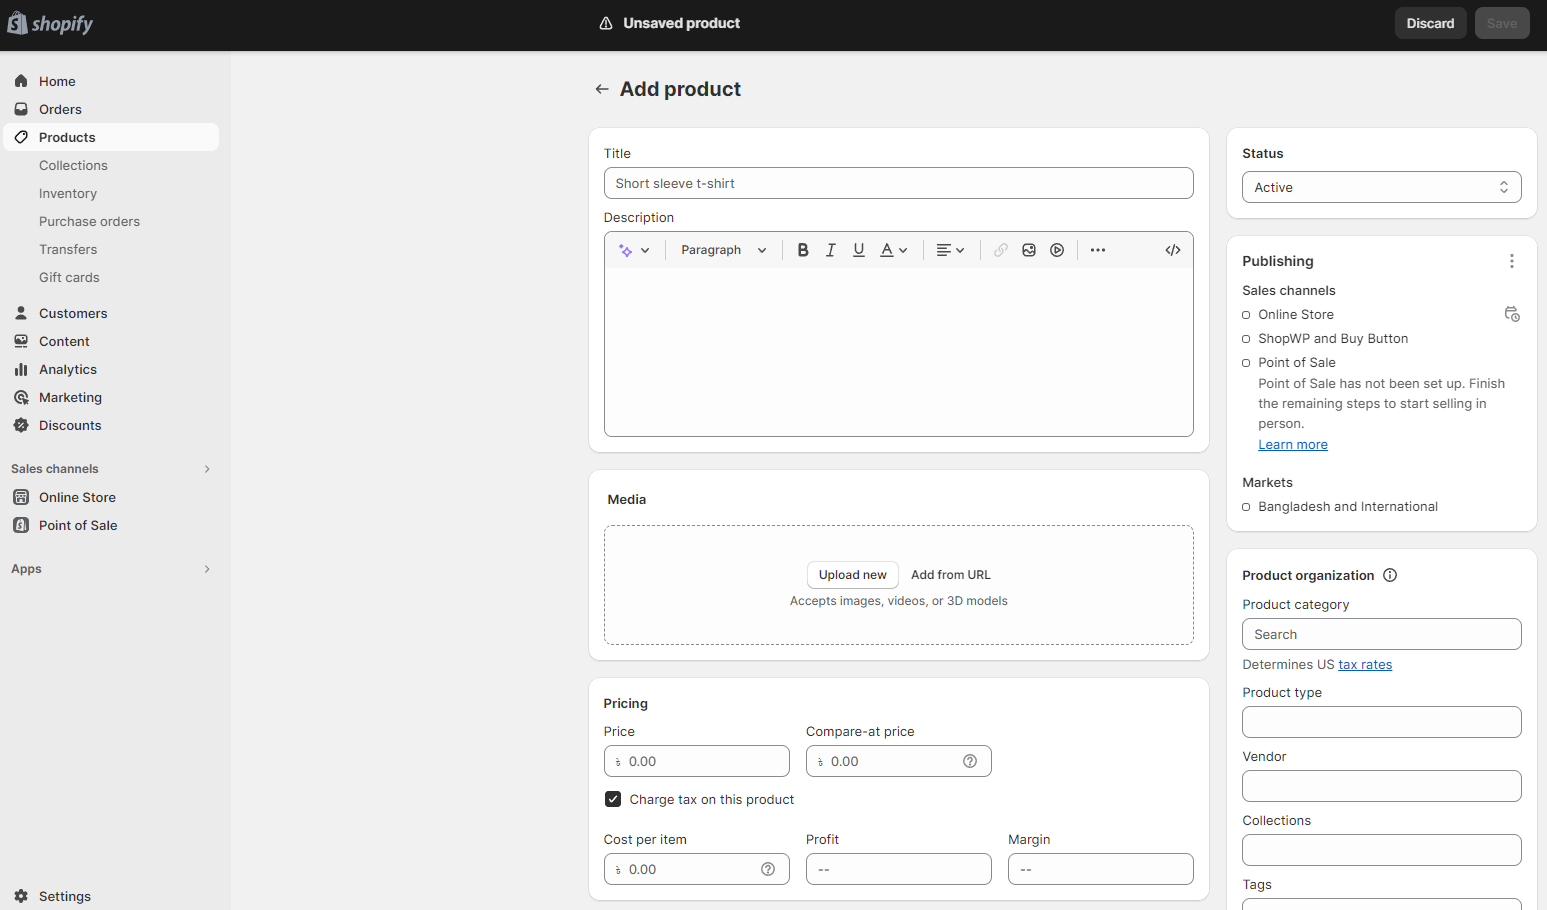Open the text alignment options
Viewport: 1547px width, 910px height.
pyautogui.click(x=950, y=250)
